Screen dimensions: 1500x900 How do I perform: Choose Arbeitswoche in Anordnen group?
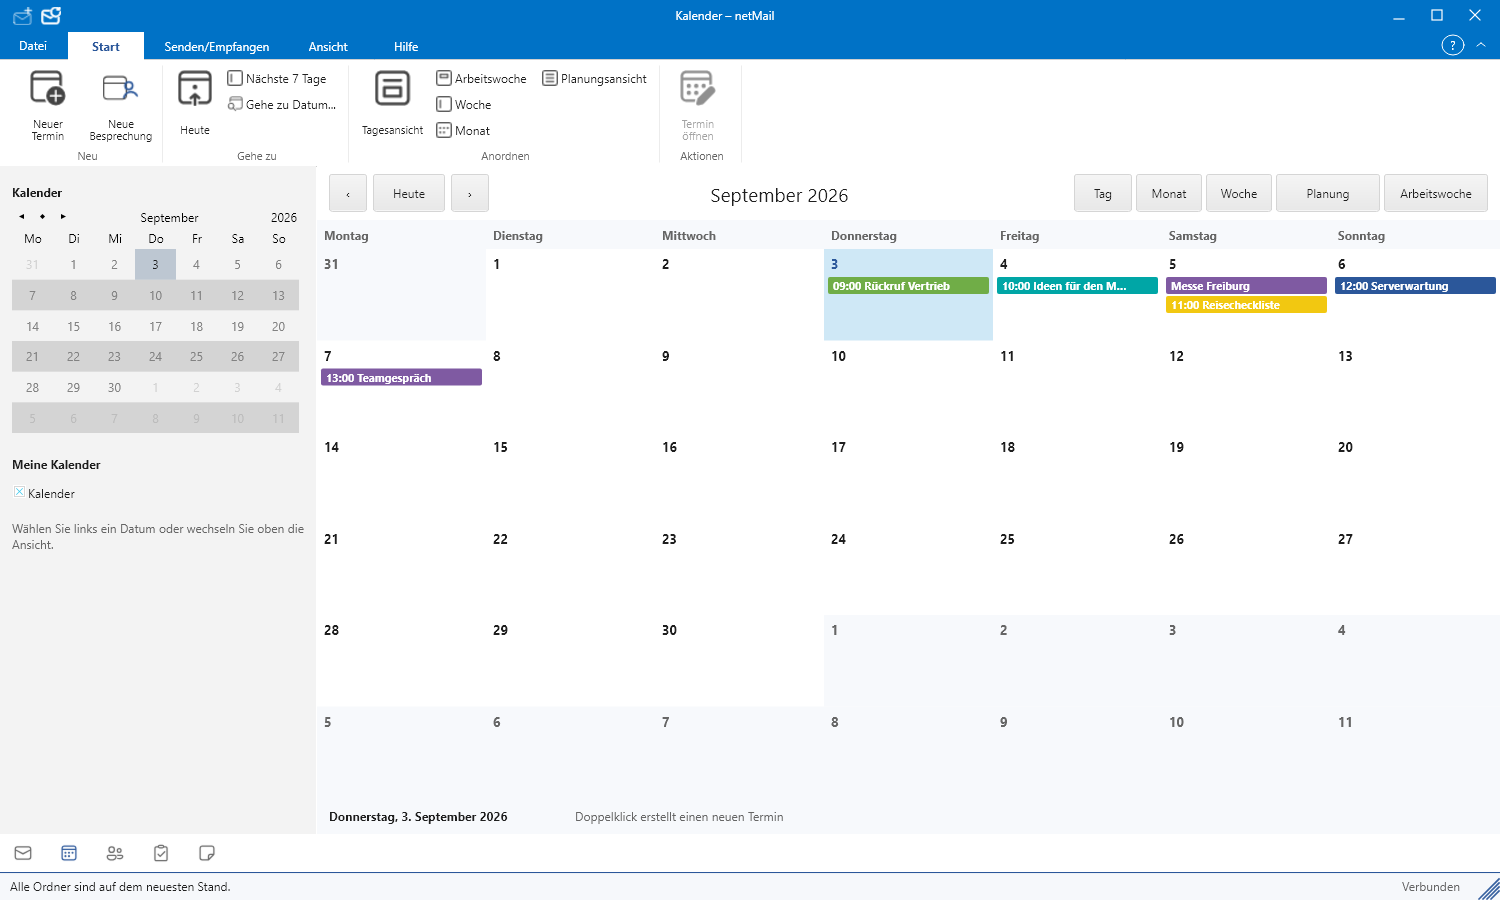click(482, 78)
